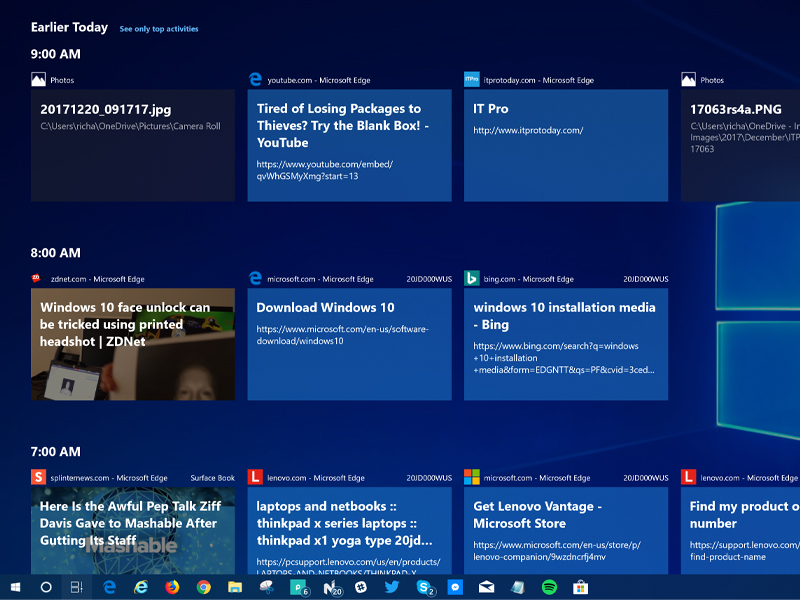This screenshot has width=800, height=600.
Task: Launch Firefox from the taskbar
Action: 171,587
